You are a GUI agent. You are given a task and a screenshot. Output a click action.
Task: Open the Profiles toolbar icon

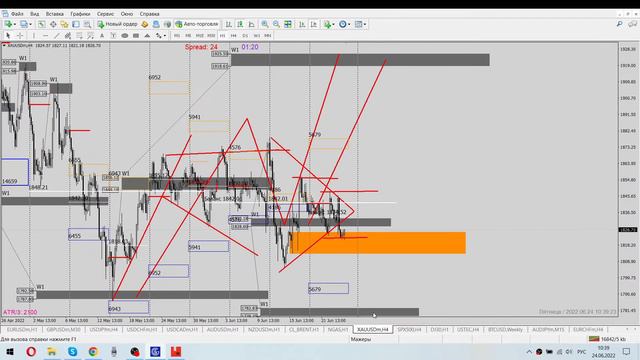click(x=24, y=24)
